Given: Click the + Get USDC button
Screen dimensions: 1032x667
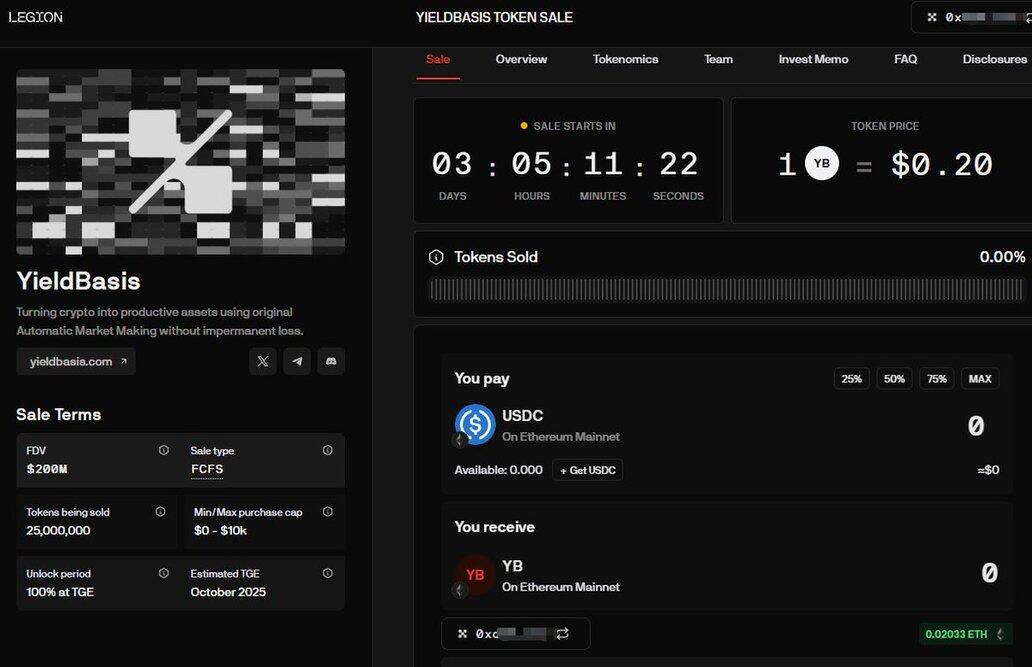Looking at the screenshot, I should 588,470.
